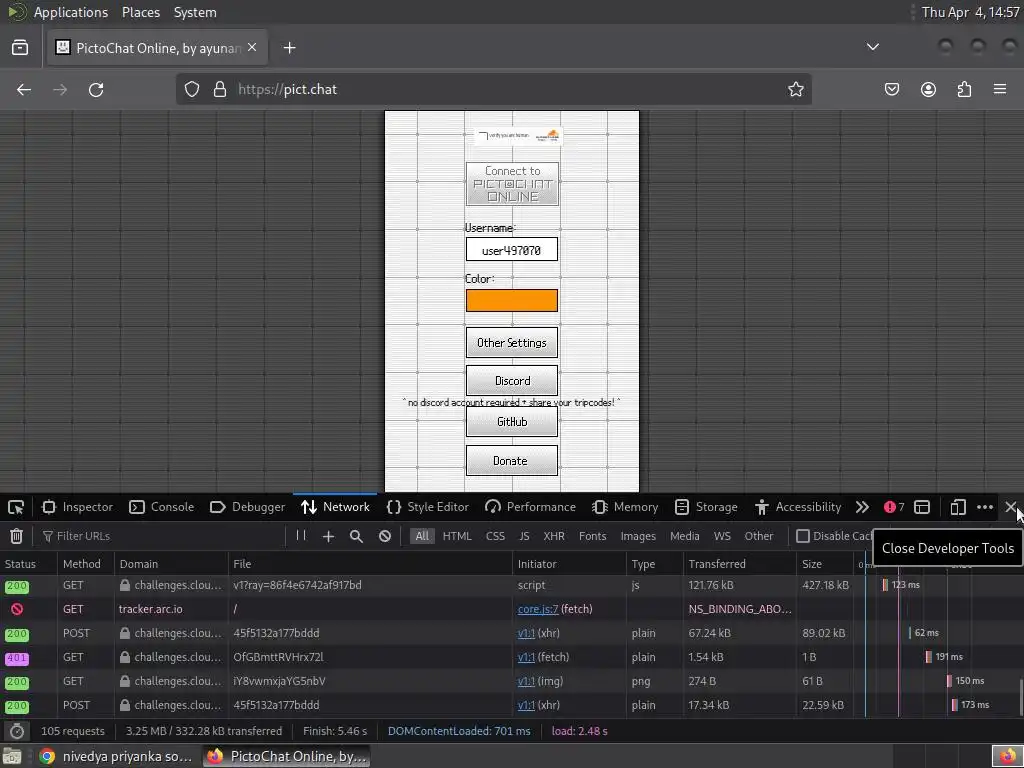Open core.js:7 initiator link

pyautogui.click(x=537, y=609)
